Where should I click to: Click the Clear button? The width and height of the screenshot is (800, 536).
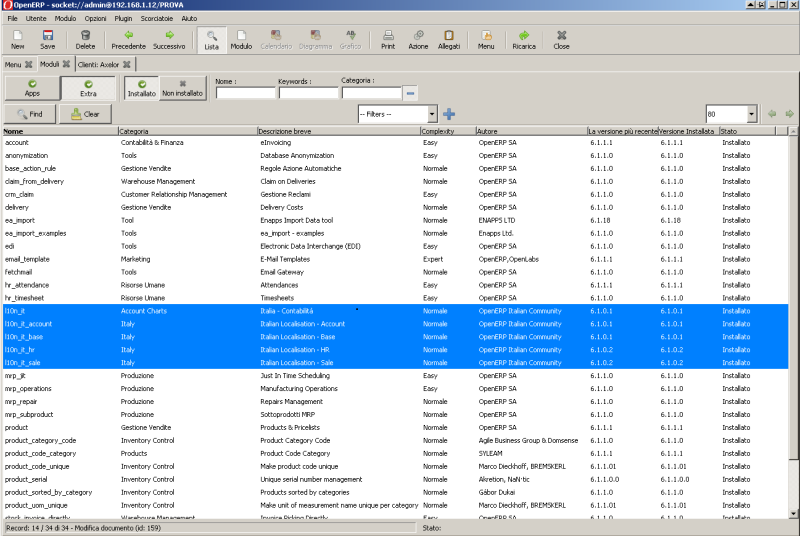pos(85,114)
